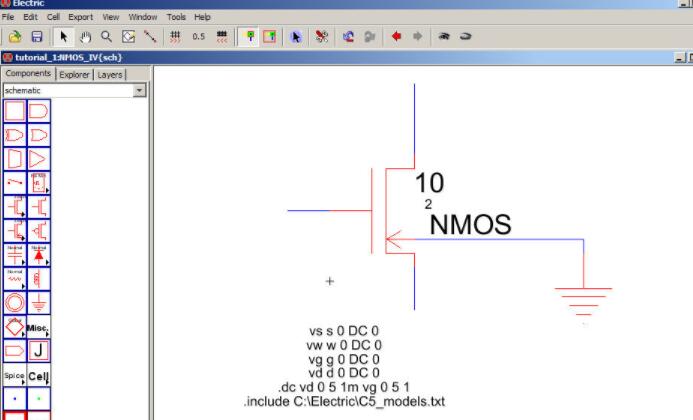Open the Export menu

click(x=80, y=17)
